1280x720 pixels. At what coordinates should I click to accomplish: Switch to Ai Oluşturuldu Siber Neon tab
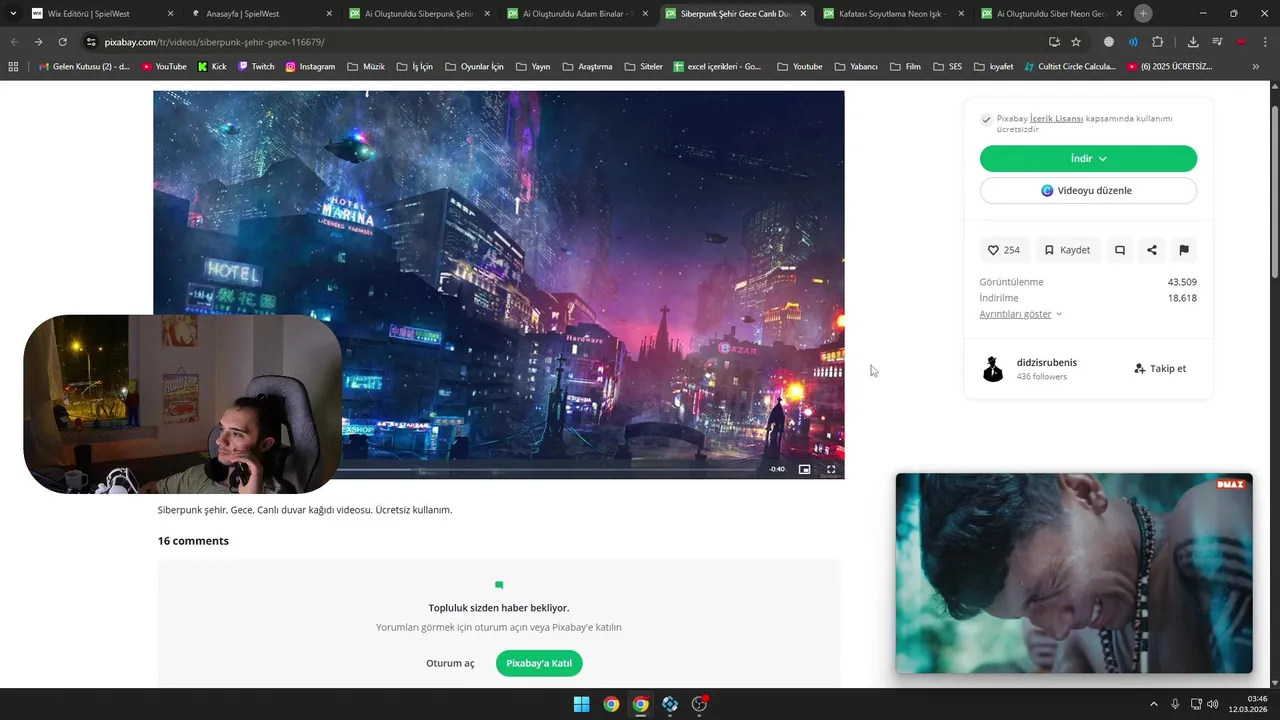coord(1050,14)
